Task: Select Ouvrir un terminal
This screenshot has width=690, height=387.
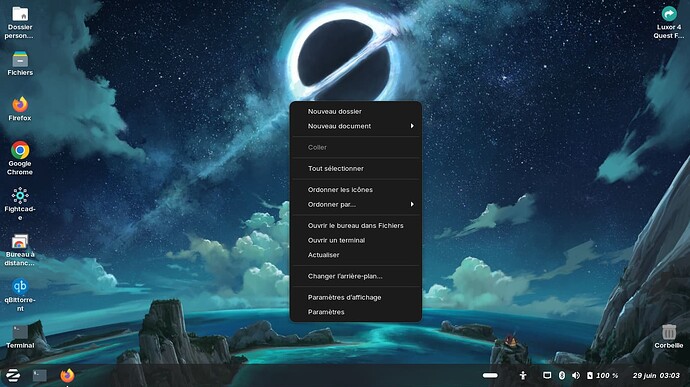Action: [x=356, y=240]
